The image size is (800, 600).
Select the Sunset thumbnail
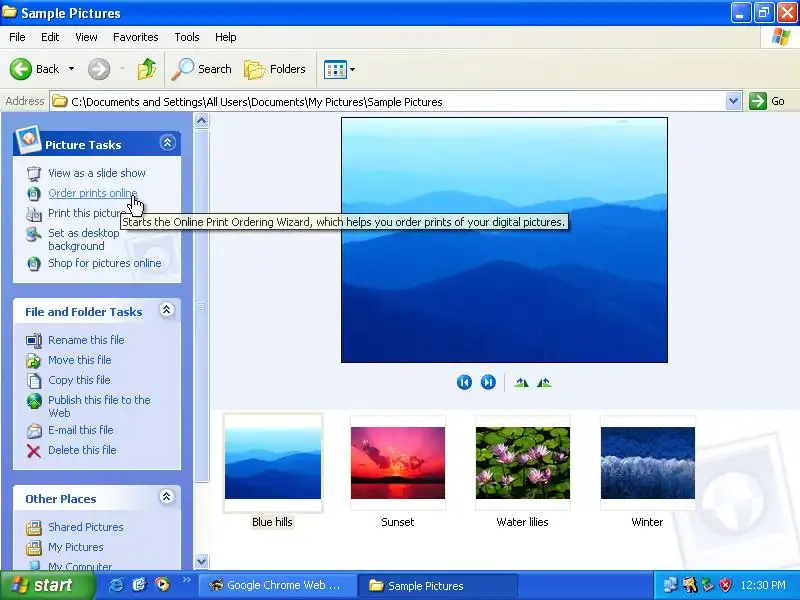click(x=398, y=463)
